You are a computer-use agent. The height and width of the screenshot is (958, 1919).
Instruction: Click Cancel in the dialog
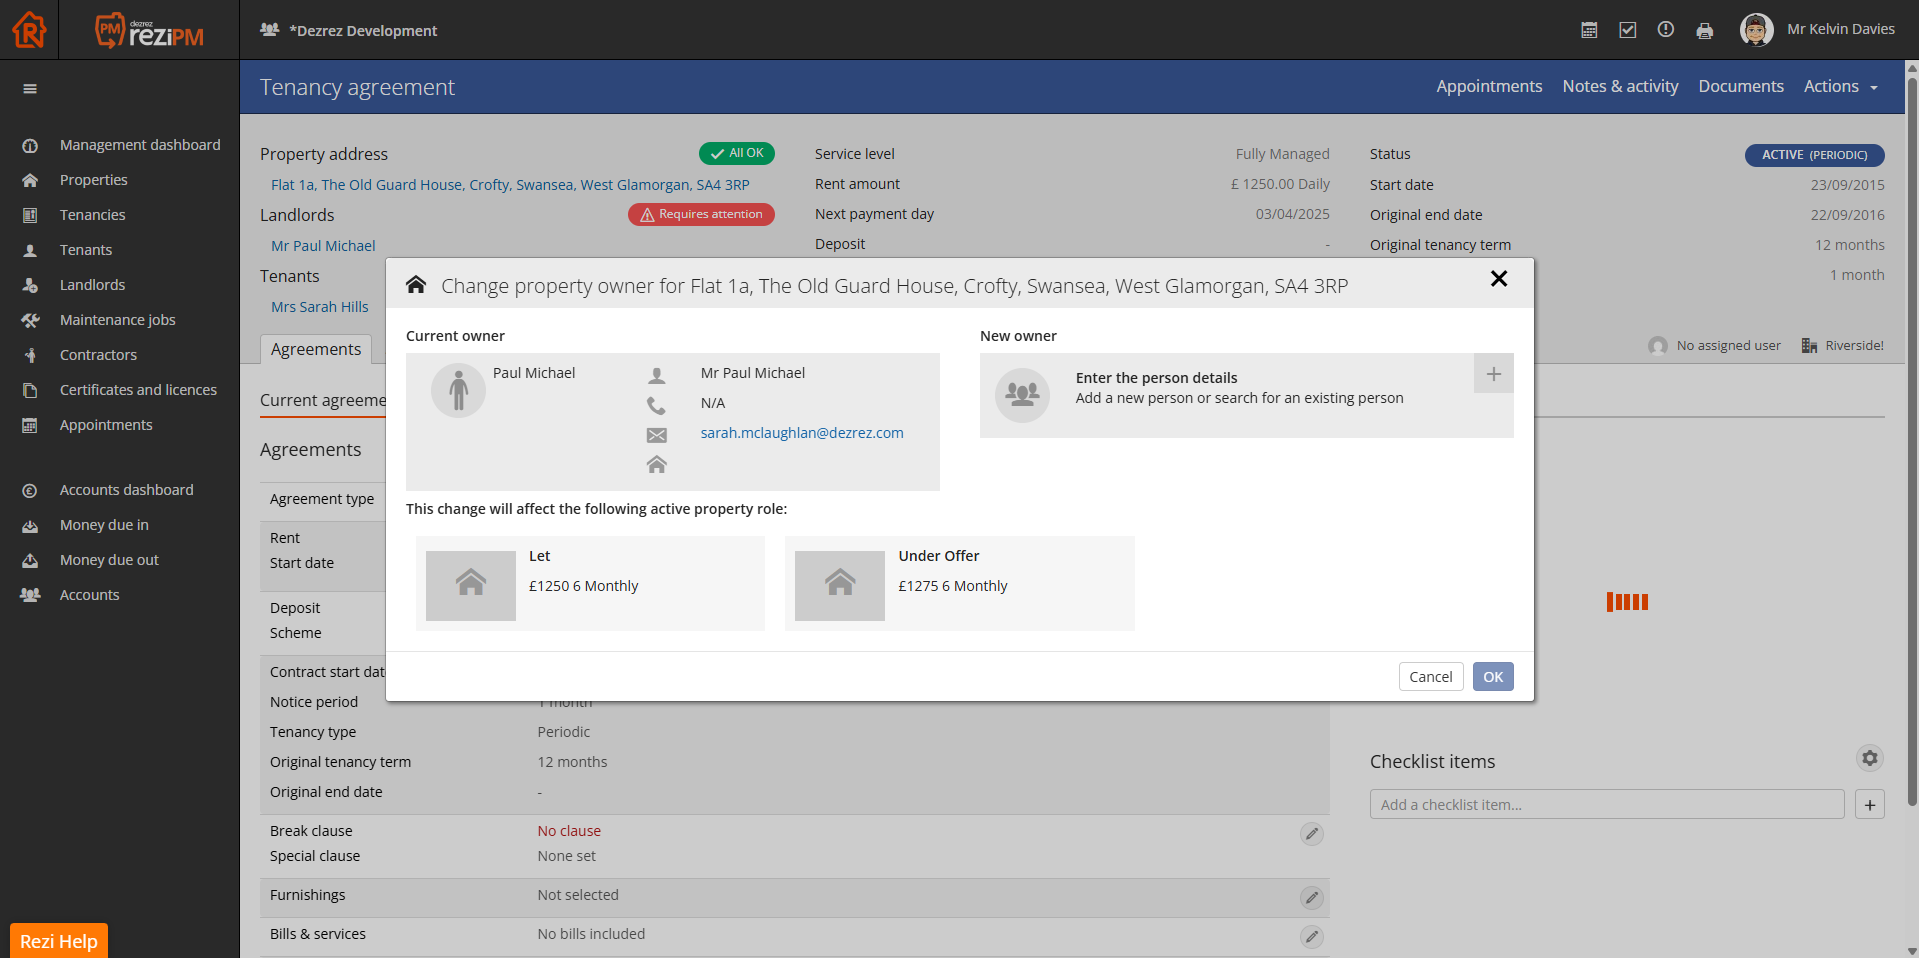[x=1431, y=677]
